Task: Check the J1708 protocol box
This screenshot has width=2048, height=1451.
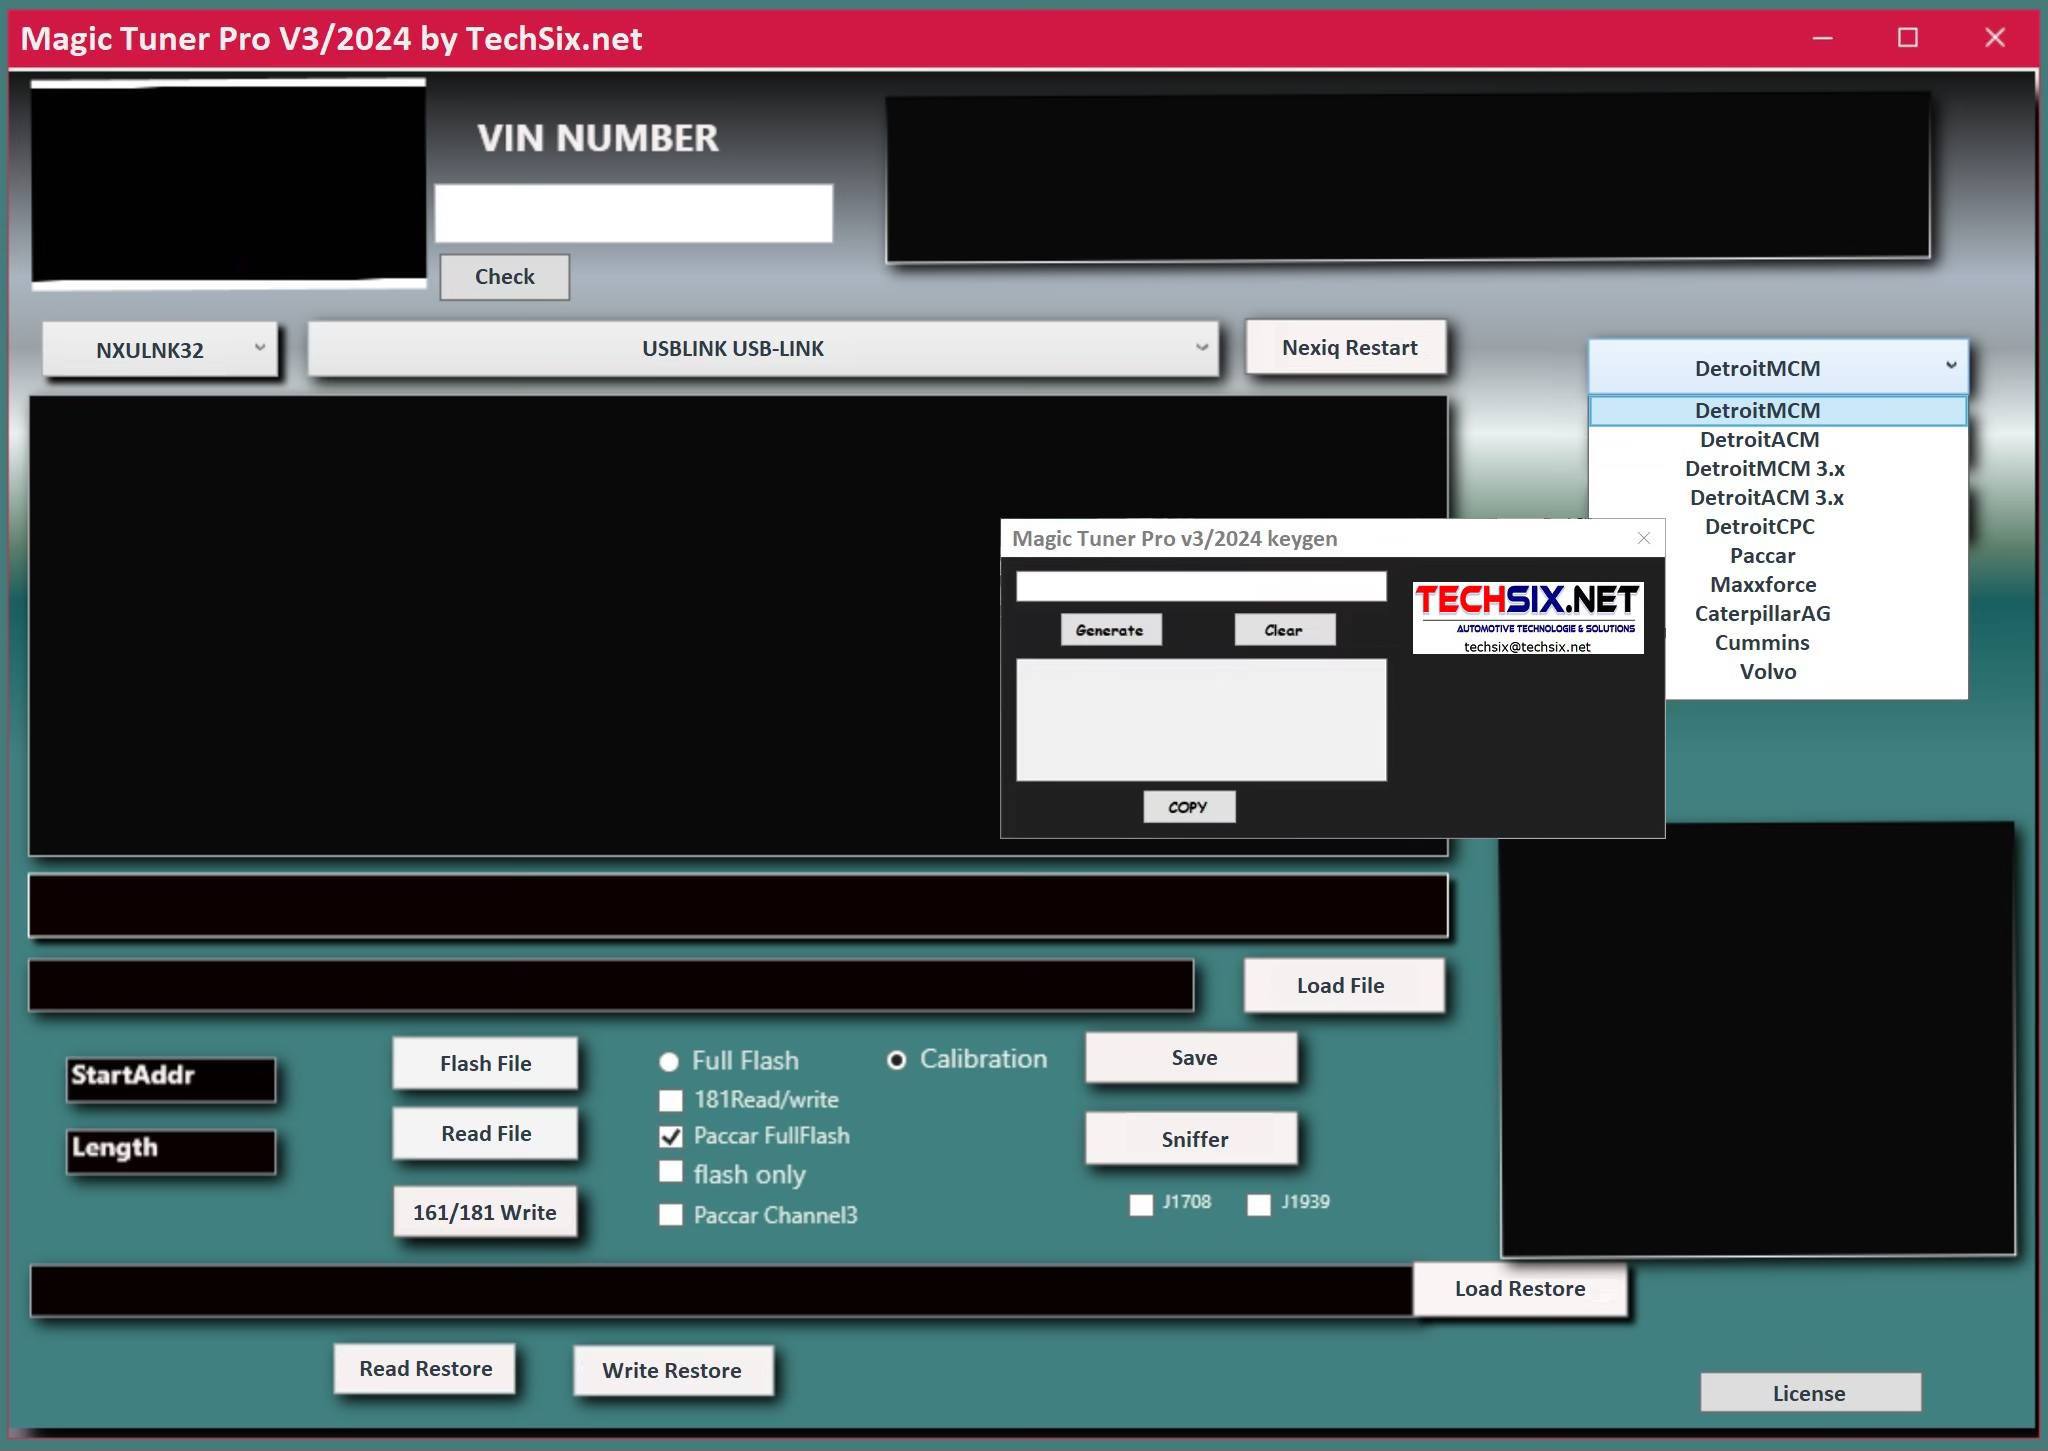Action: click(x=1141, y=1204)
